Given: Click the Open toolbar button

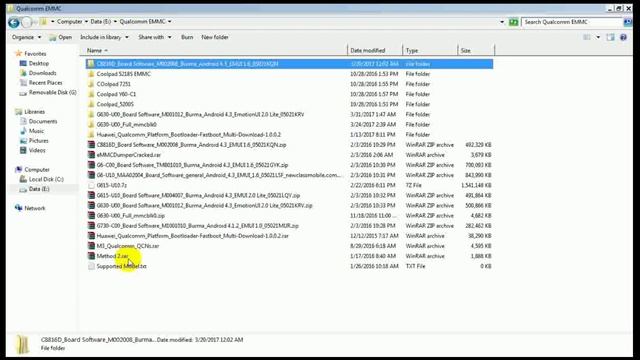Looking at the screenshot, I should (60, 37).
